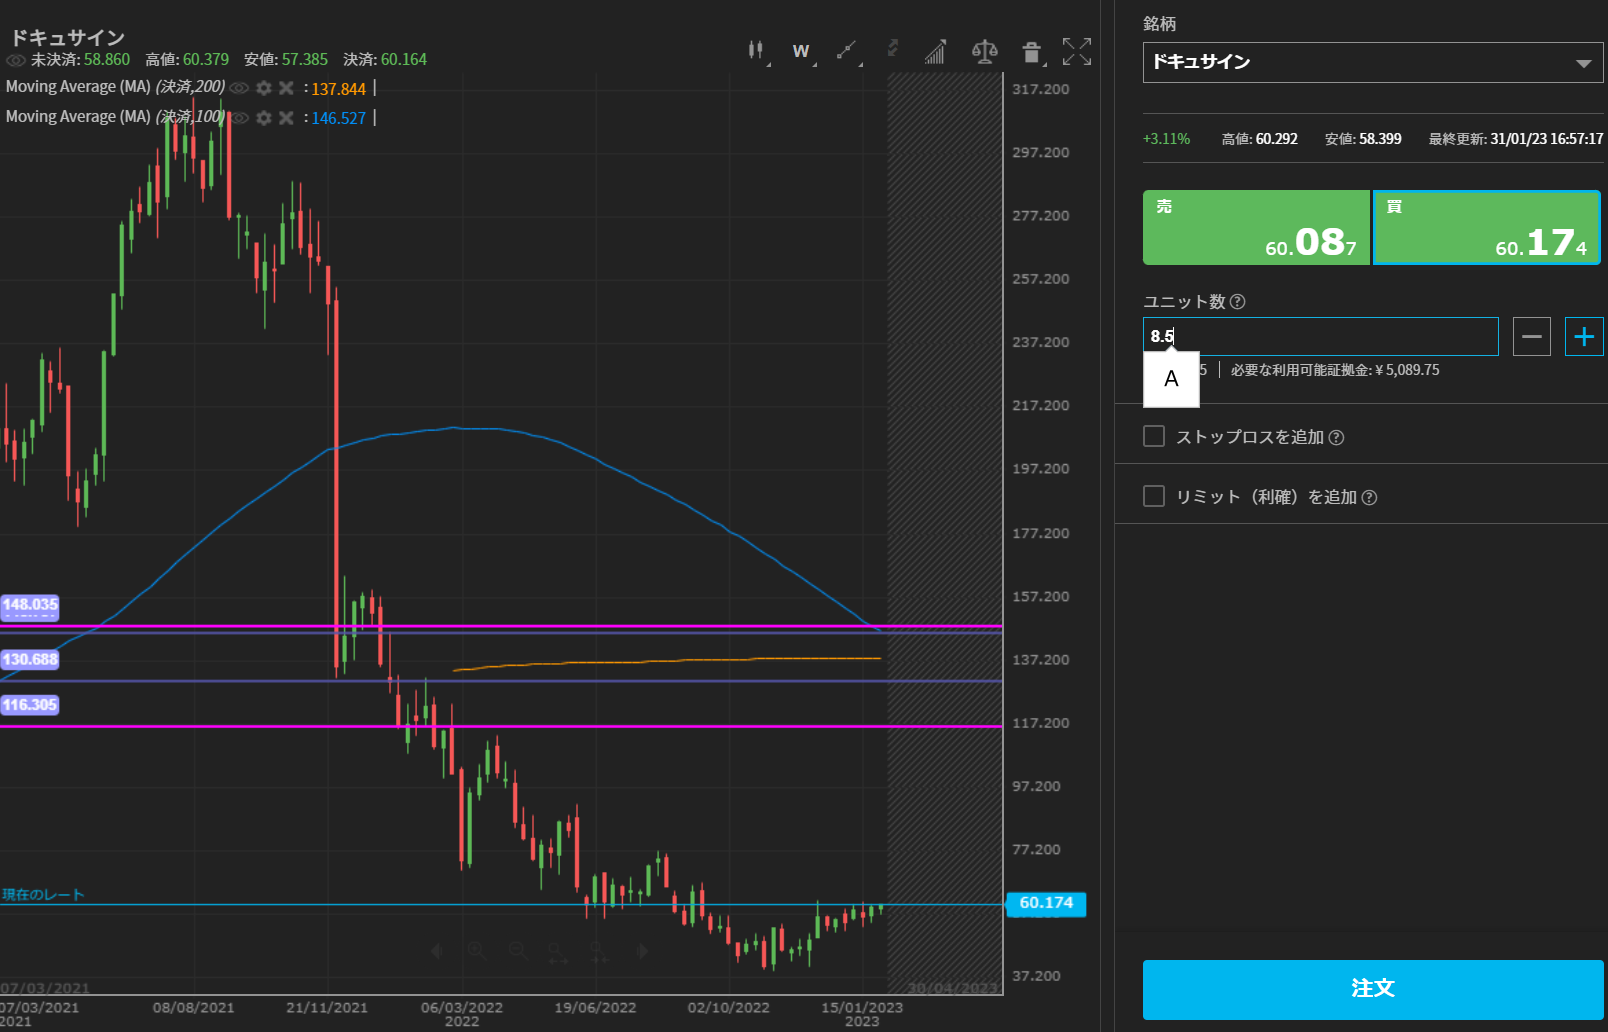Click the 売 sell price button
The width and height of the screenshot is (1608, 1032).
(x=1256, y=228)
